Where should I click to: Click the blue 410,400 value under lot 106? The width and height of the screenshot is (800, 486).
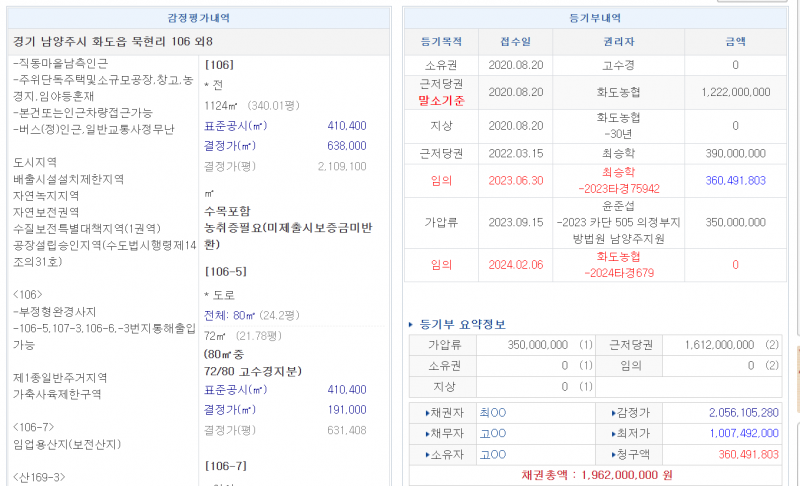(347, 126)
